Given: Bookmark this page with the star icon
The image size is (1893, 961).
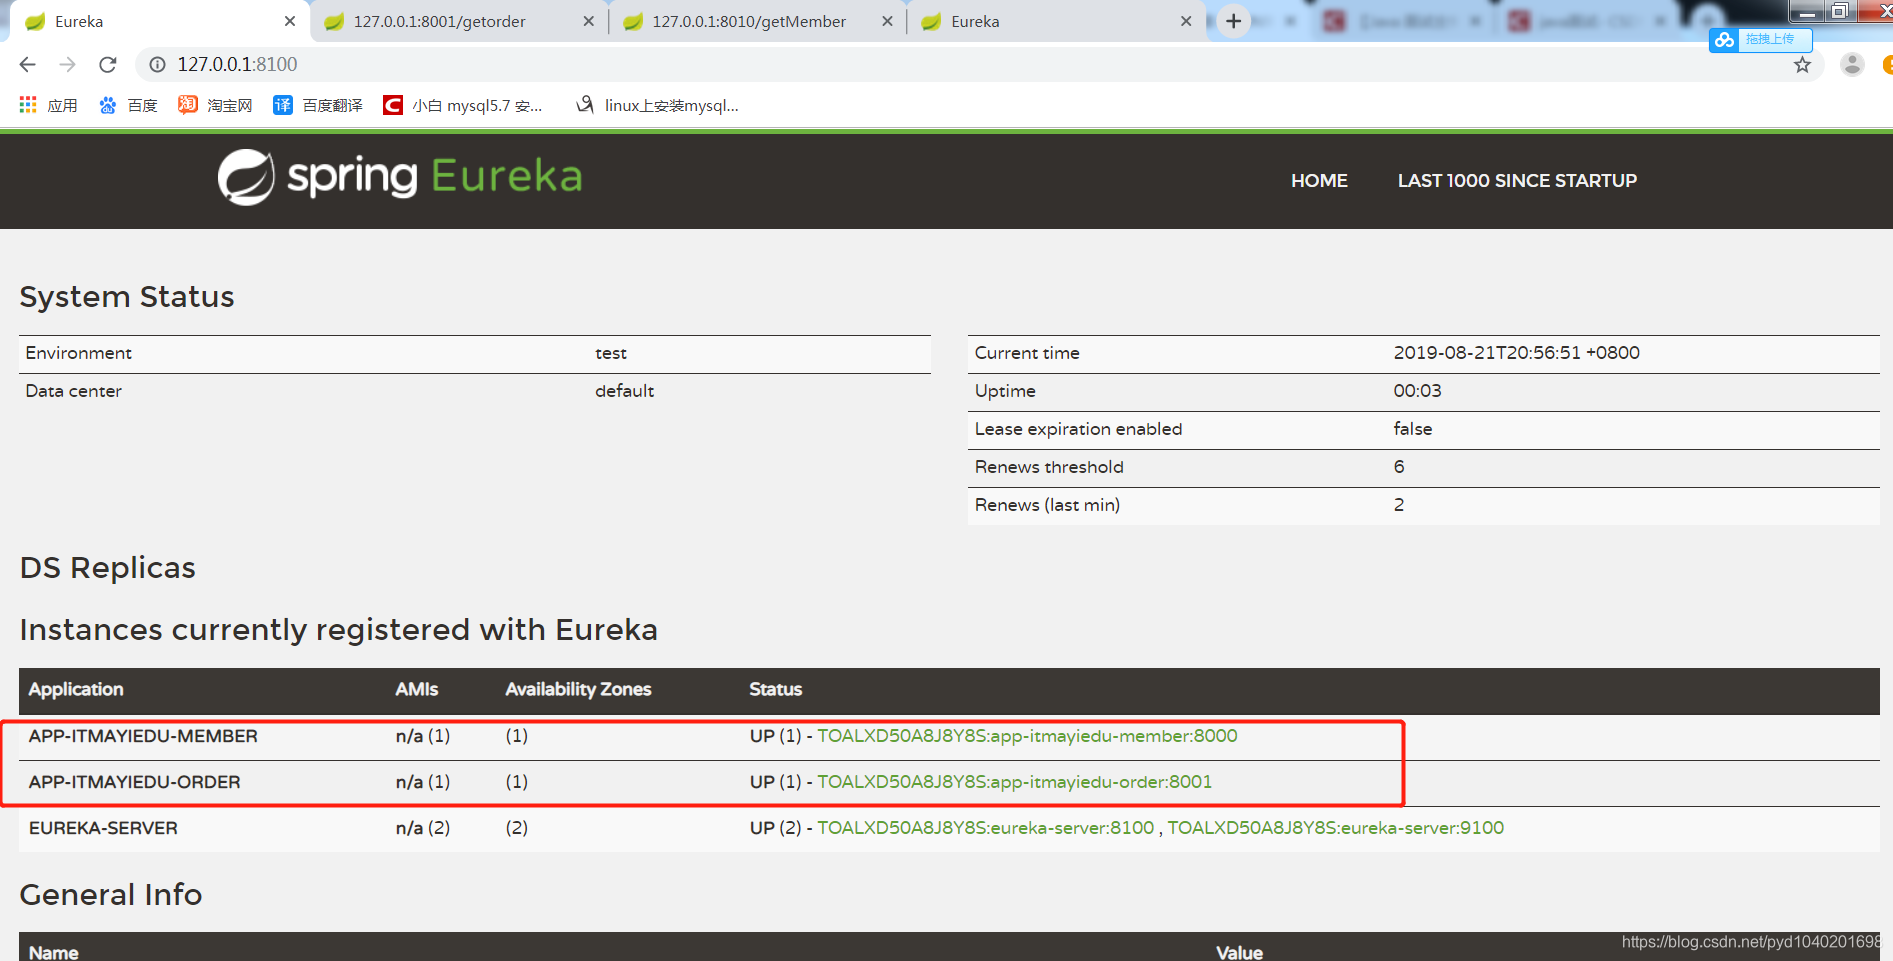Looking at the screenshot, I should coord(1802,65).
